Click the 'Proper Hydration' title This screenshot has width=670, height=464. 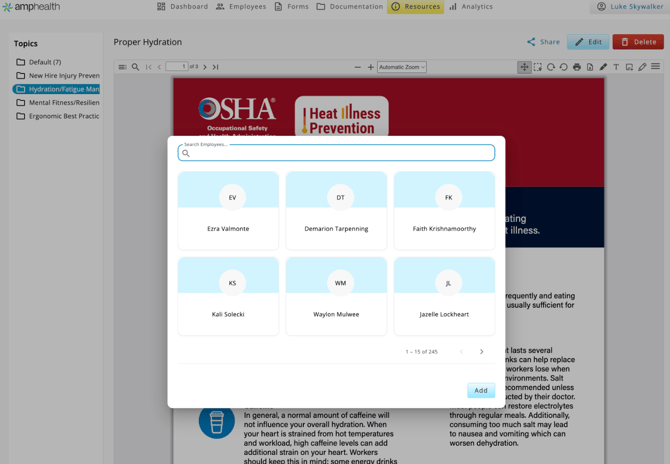(x=147, y=42)
